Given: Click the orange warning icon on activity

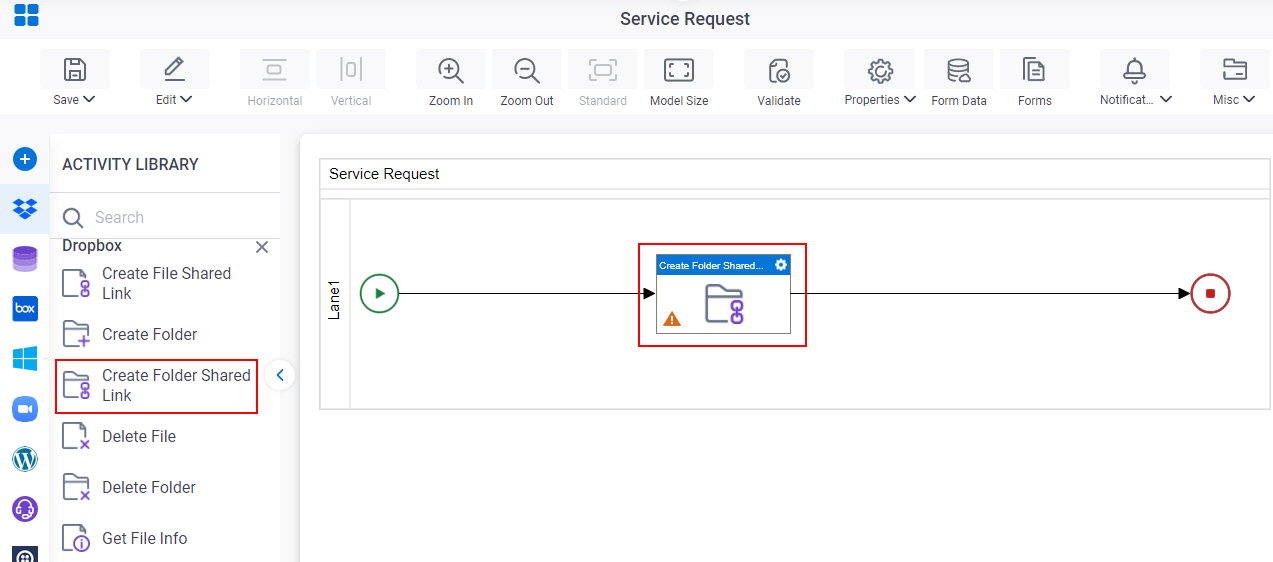Looking at the screenshot, I should (672, 319).
